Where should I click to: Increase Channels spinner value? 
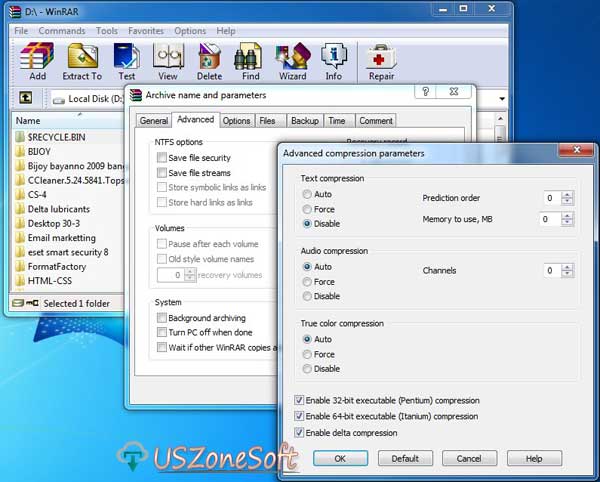click(567, 267)
